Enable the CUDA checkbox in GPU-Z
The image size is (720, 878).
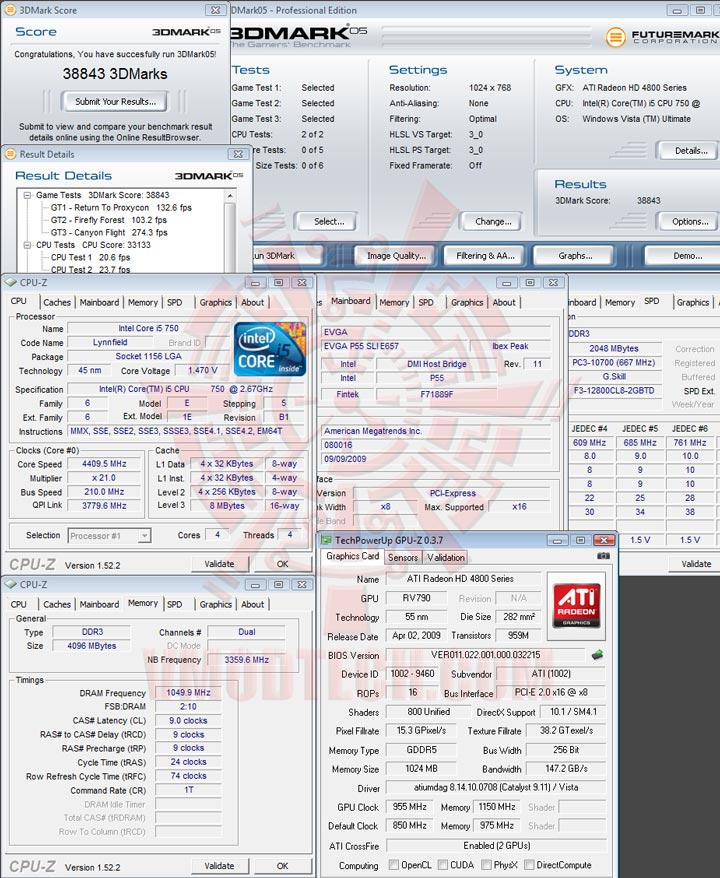click(x=443, y=865)
